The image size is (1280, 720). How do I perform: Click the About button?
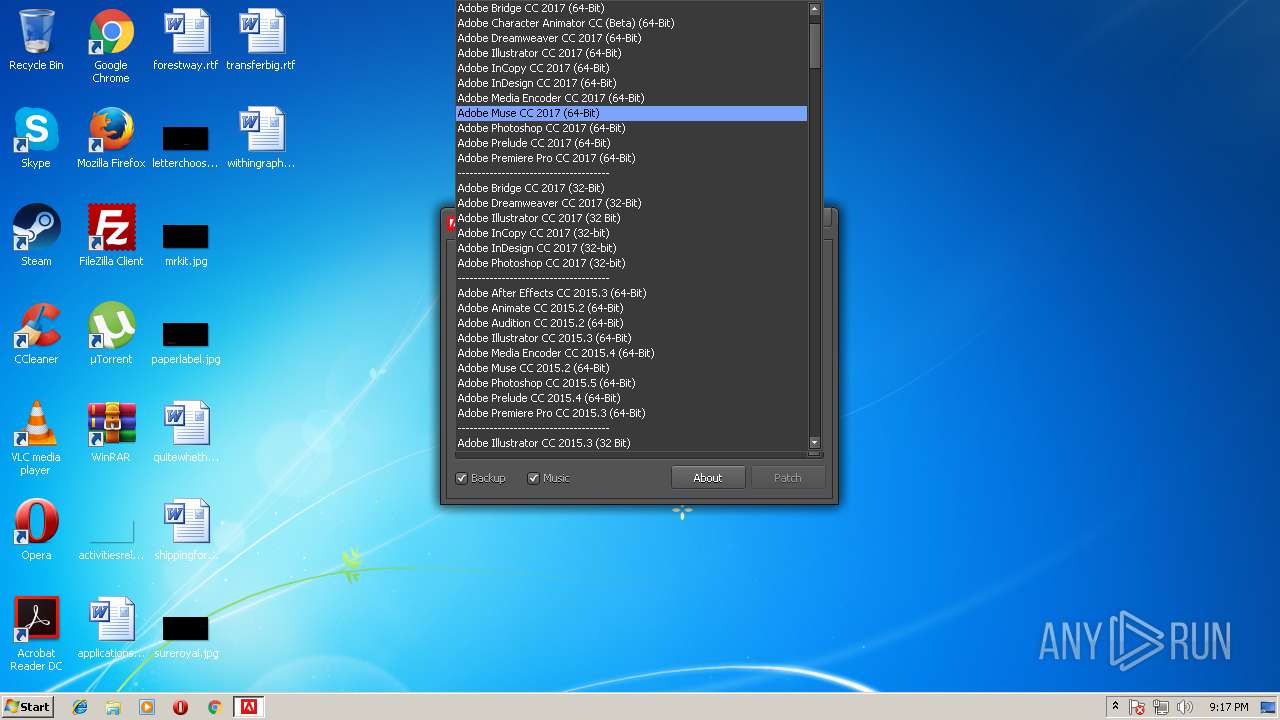pos(708,478)
